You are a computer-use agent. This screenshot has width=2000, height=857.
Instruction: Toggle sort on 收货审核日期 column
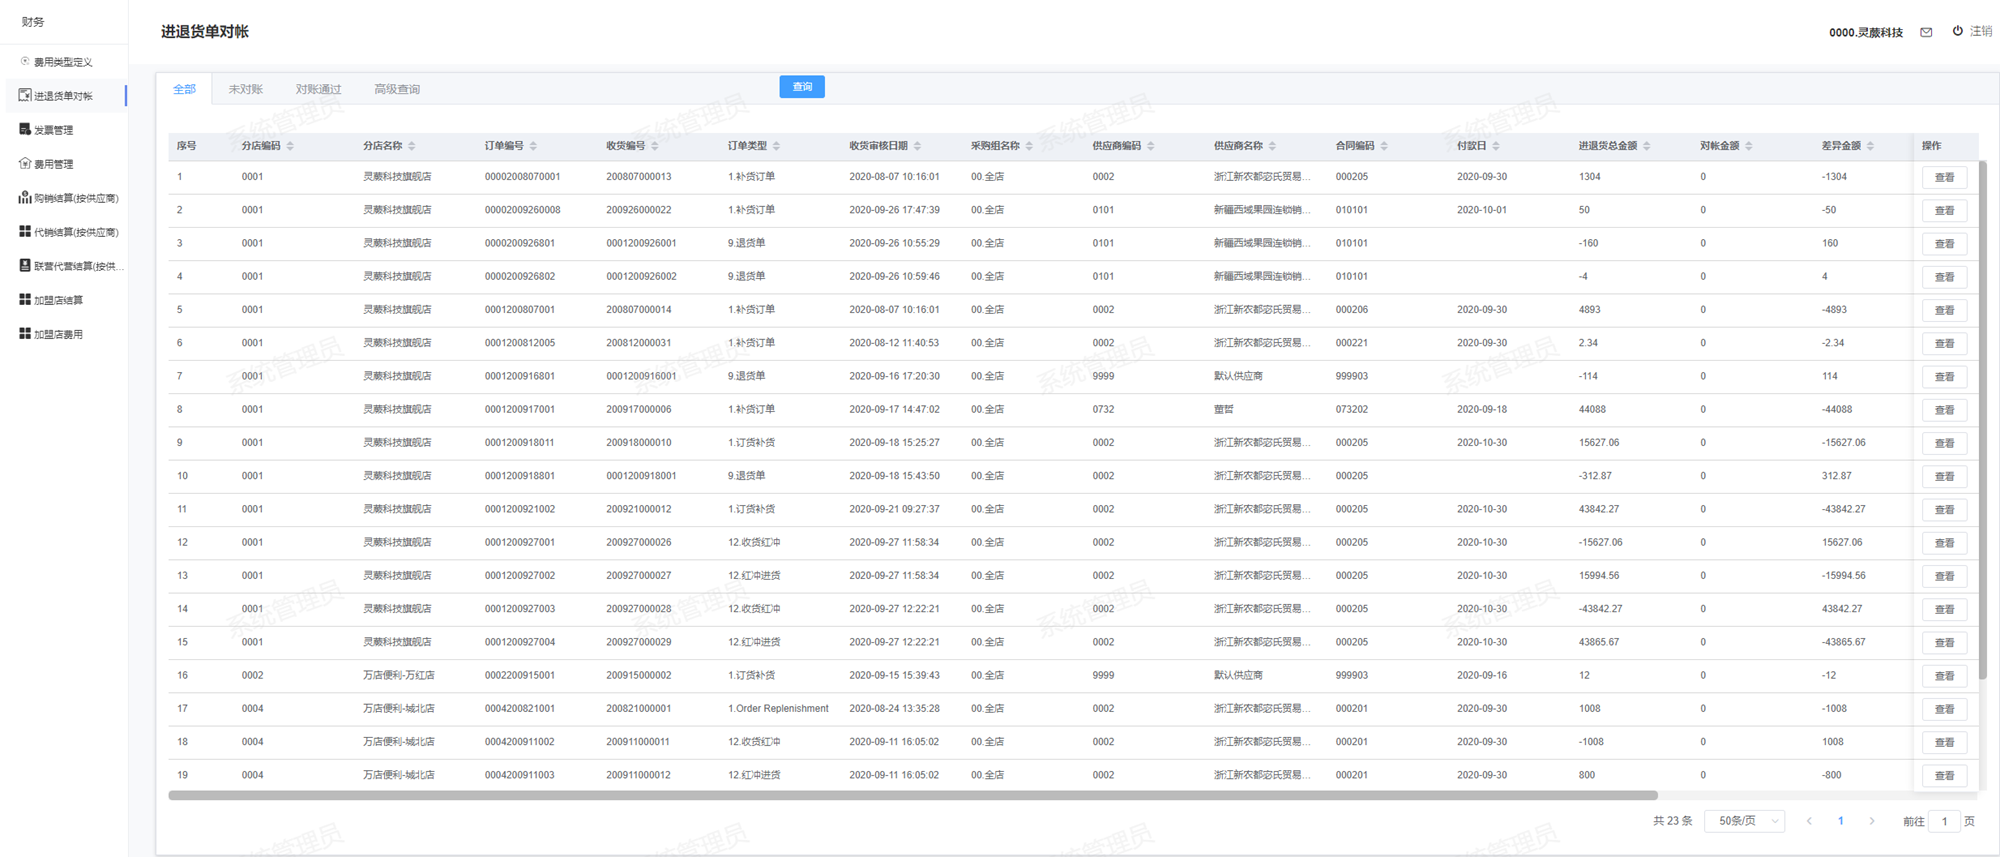tap(917, 146)
